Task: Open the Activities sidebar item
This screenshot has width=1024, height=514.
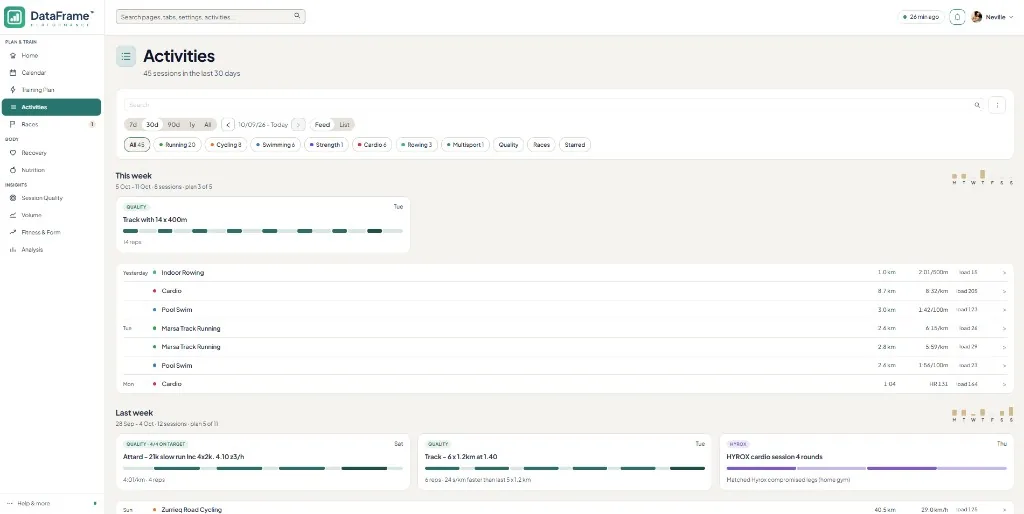Action: coord(52,107)
